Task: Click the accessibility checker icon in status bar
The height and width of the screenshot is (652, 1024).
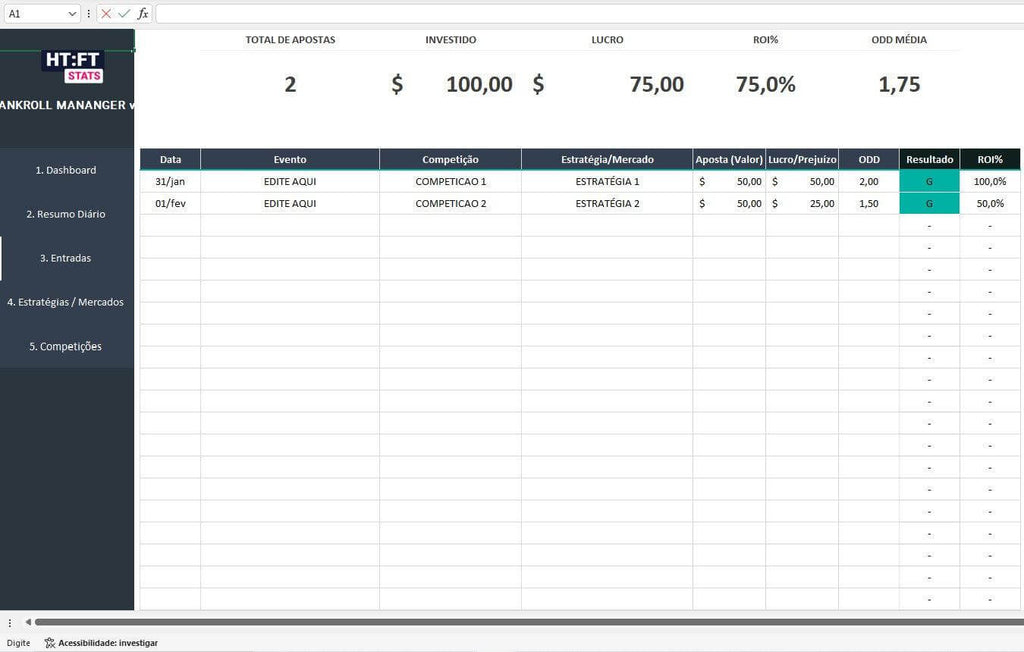Action: pos(50,643)
